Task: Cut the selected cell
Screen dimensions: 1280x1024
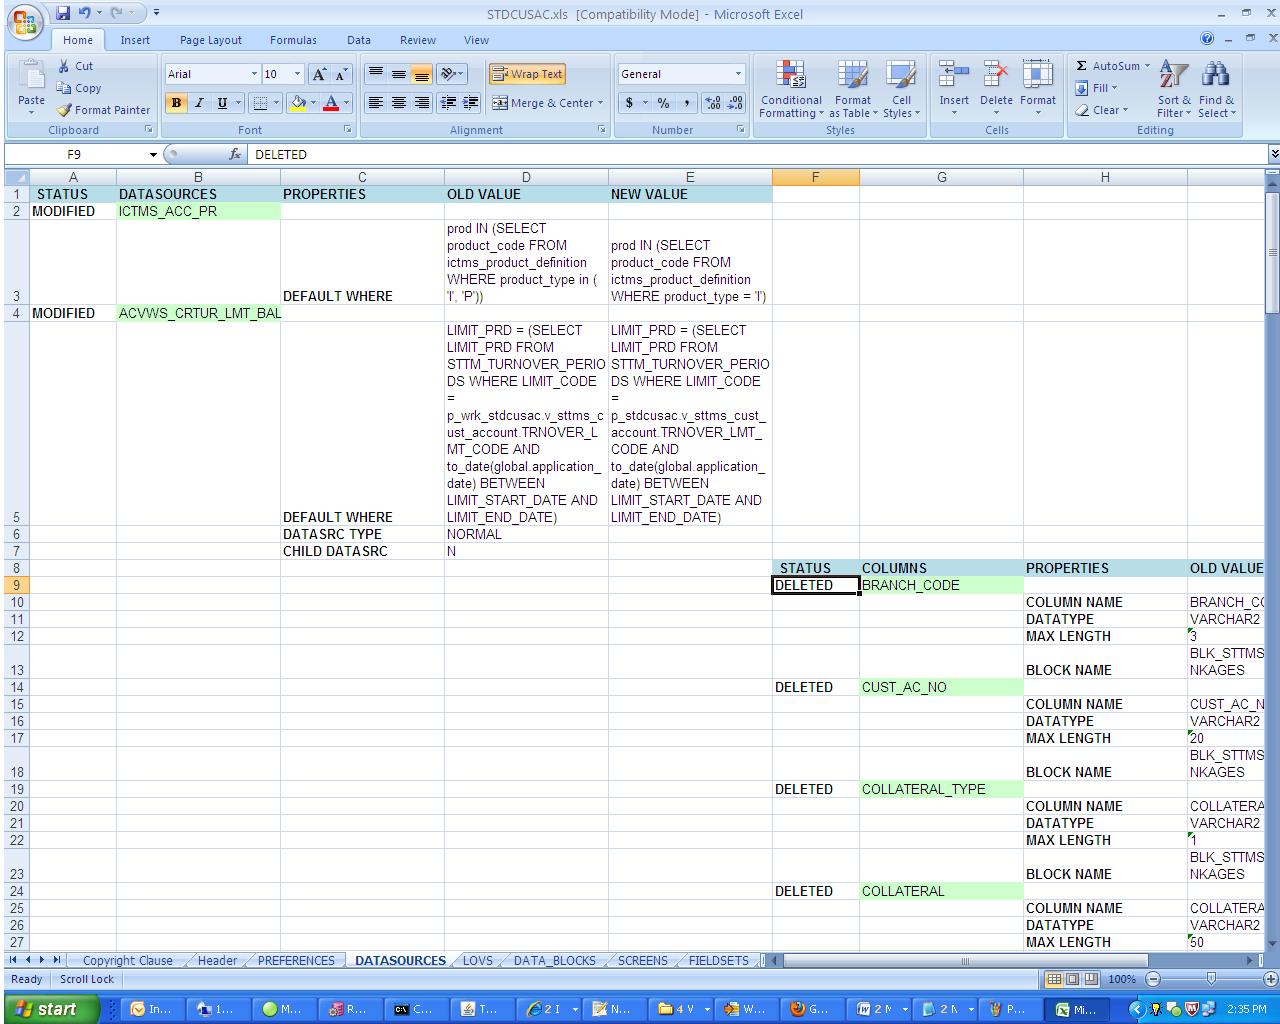Action: (75, 66)
